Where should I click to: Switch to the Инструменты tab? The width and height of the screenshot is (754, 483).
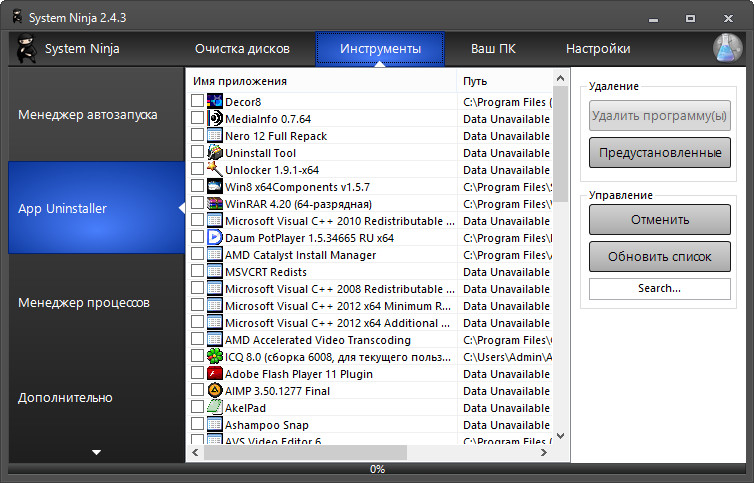(380, 49)
